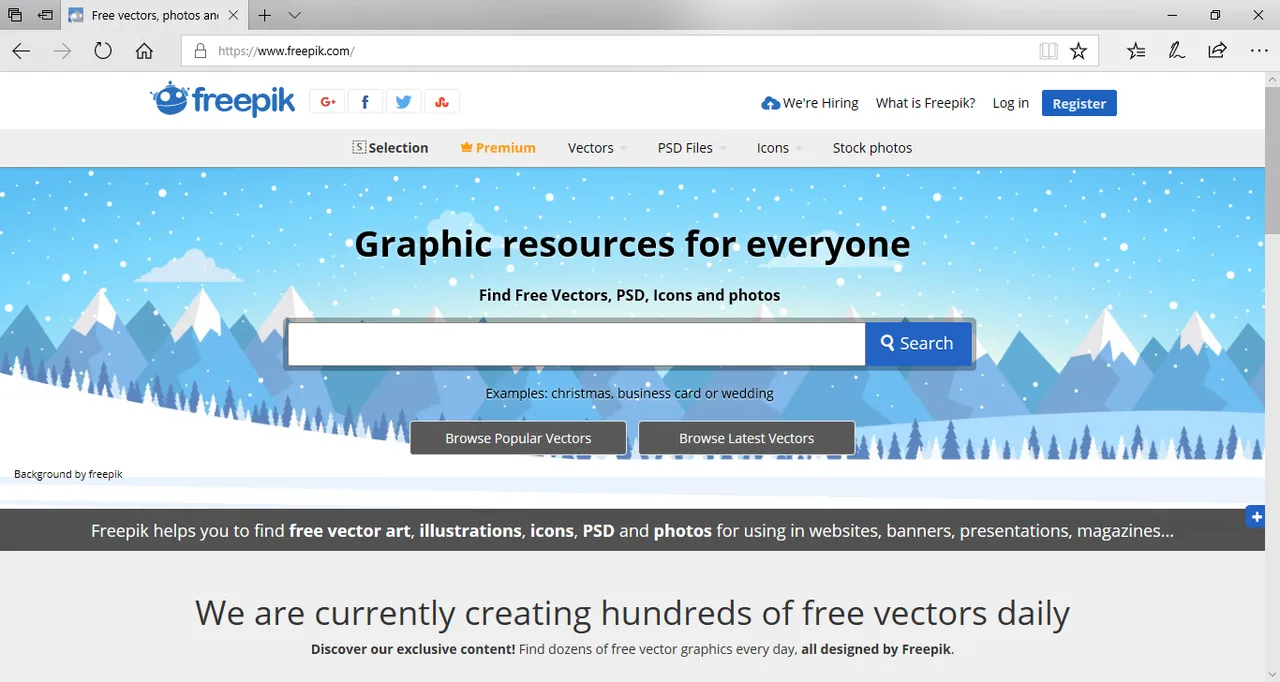The height and width of the screenshot is (682, 1280).
Task: Click Log in link
Action: [x=1010, y=103]
